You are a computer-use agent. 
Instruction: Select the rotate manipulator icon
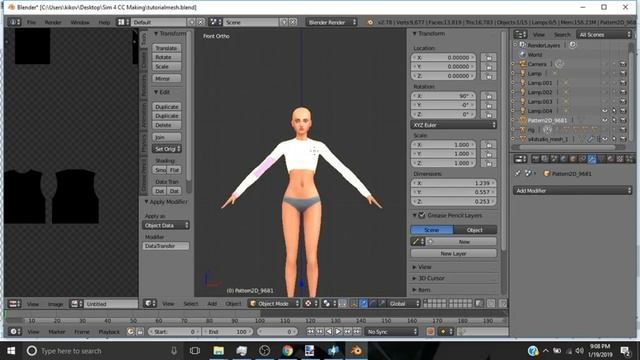point(372,304)
